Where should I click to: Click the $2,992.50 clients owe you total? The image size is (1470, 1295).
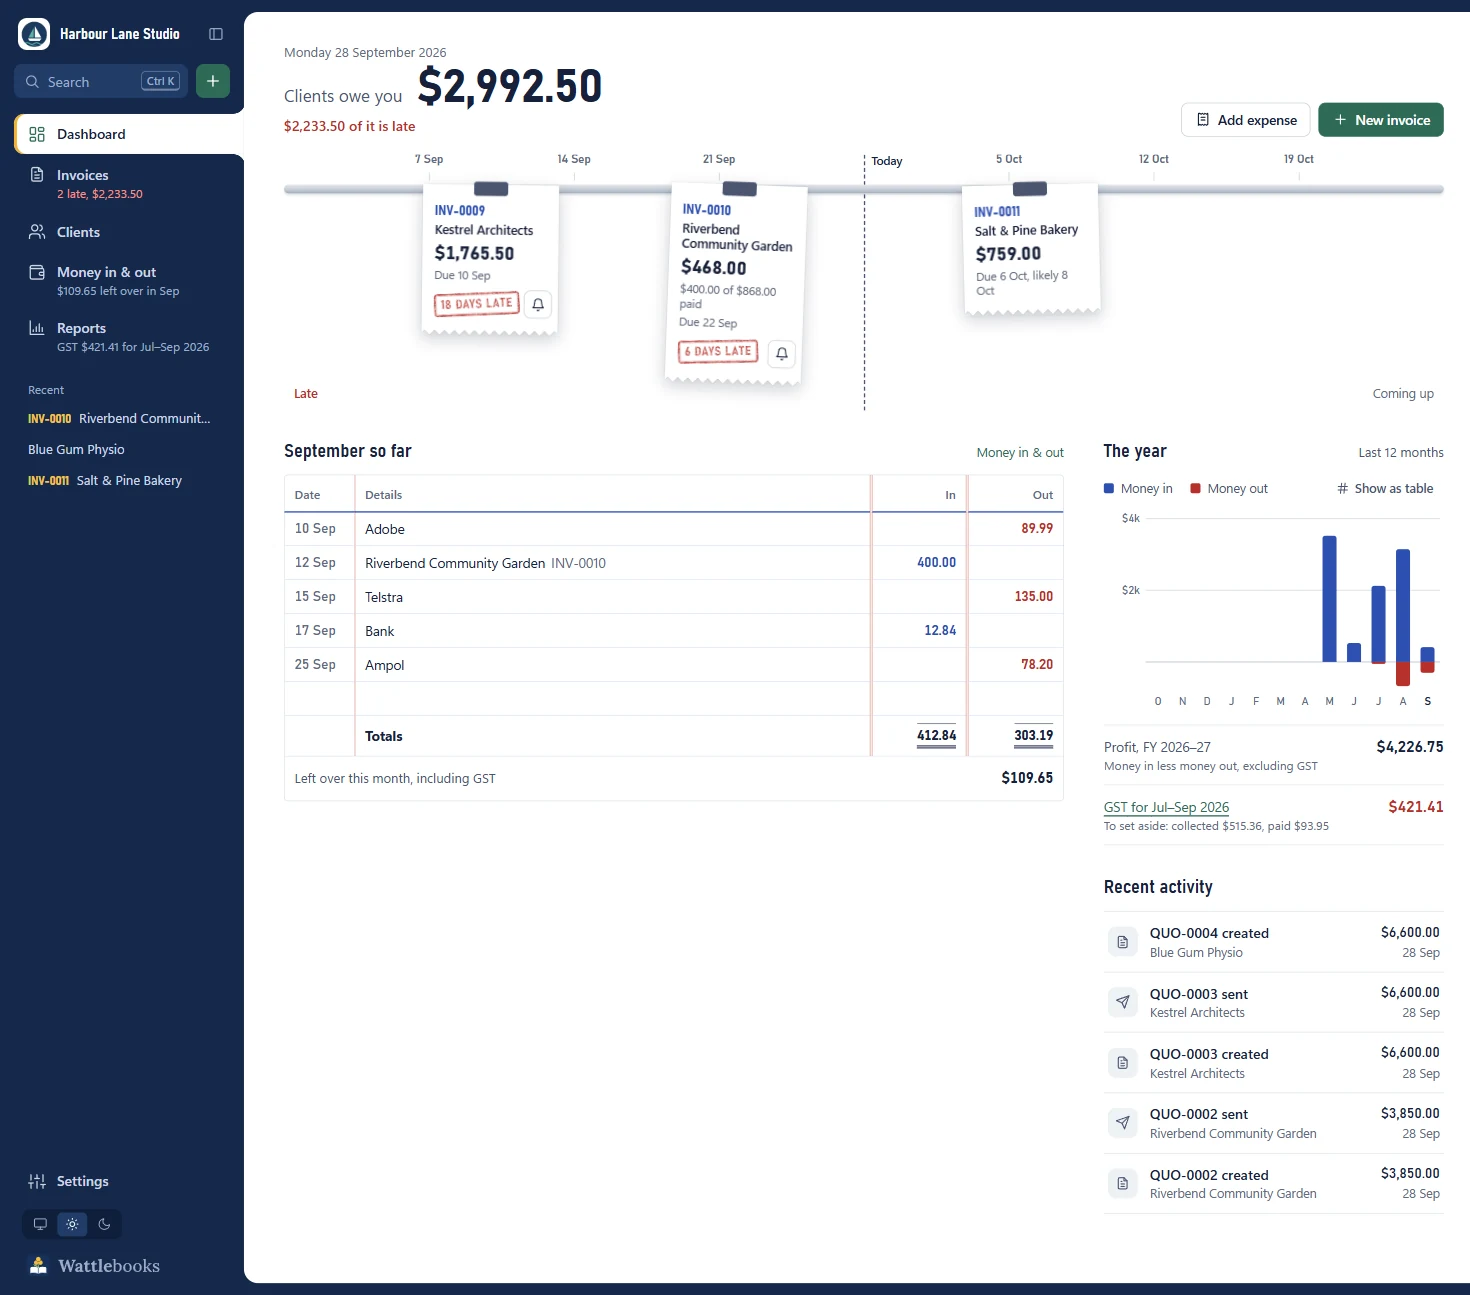coord(510,86)
